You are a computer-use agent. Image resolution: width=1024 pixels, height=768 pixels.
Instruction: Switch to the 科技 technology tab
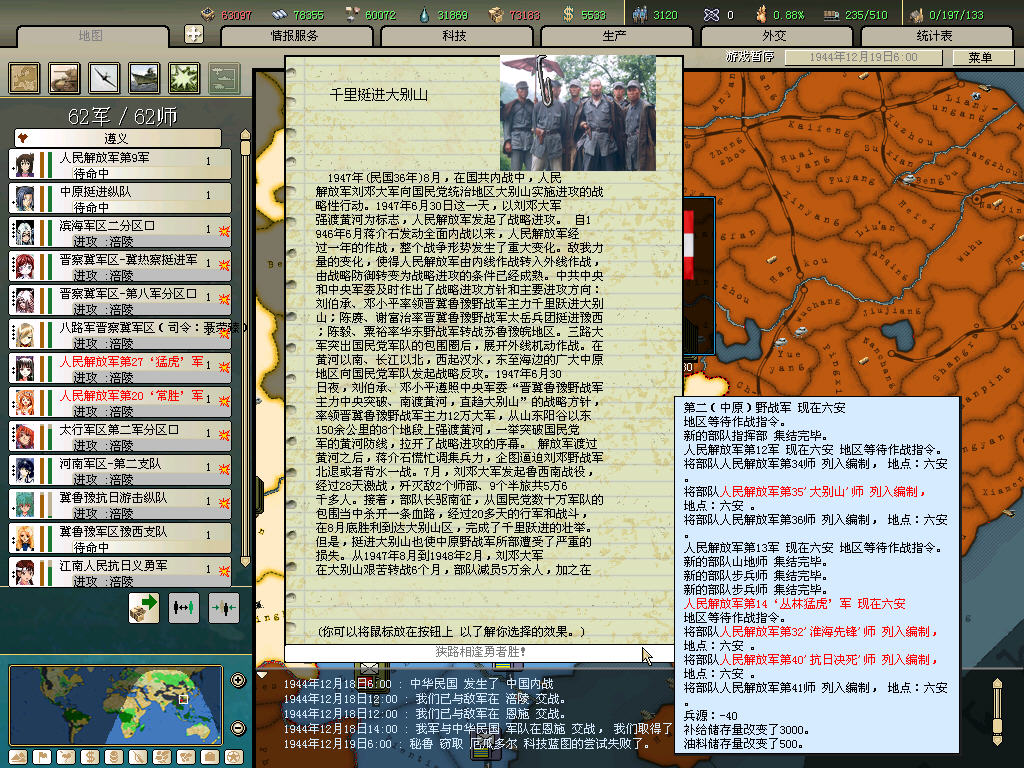(455, 36)
